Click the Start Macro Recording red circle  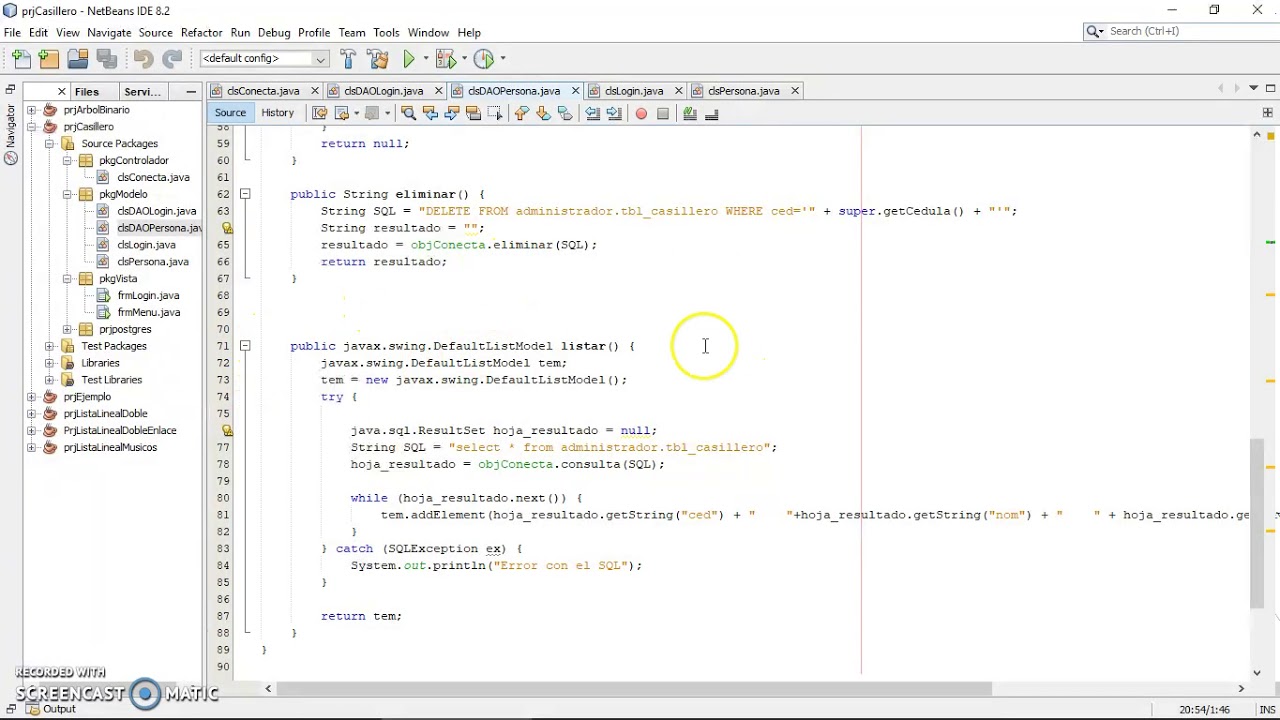641,114
